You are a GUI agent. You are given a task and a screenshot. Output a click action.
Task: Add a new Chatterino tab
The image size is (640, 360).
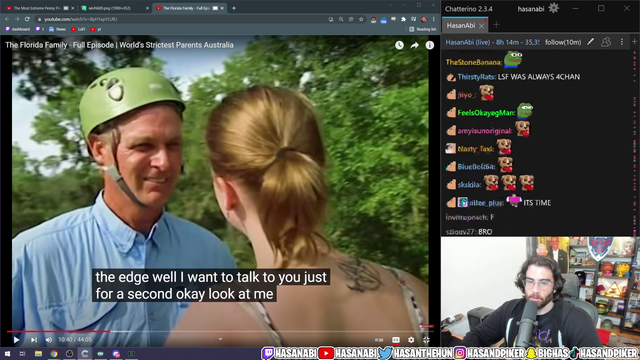click(496, 25)
